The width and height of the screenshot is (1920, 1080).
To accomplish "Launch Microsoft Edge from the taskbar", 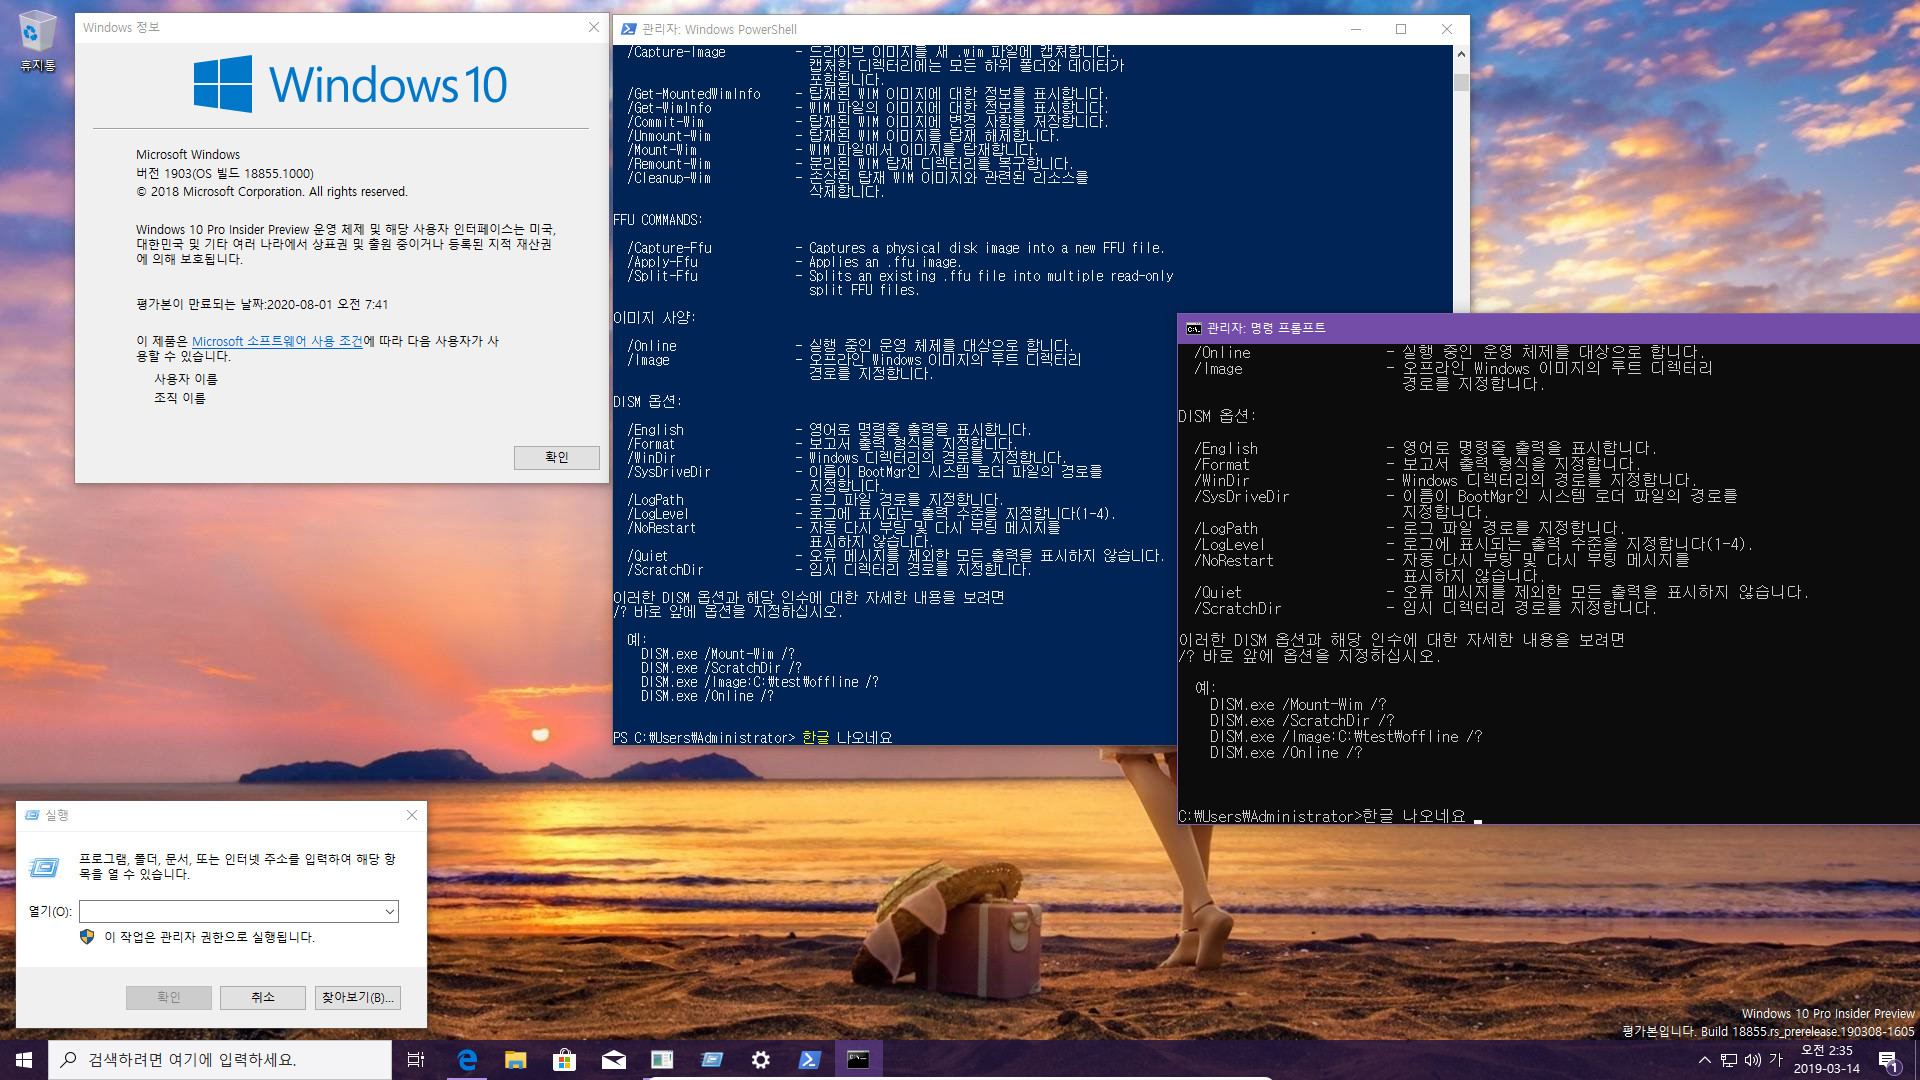I will [x=467, y=1060].
